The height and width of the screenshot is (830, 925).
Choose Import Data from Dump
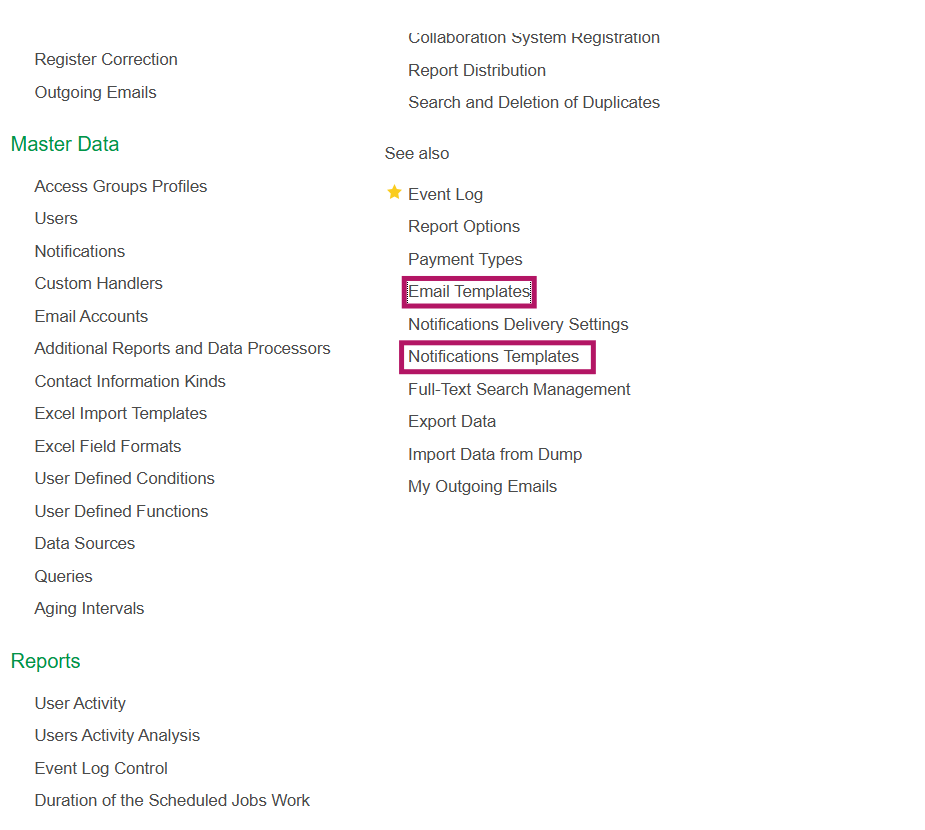495,454
